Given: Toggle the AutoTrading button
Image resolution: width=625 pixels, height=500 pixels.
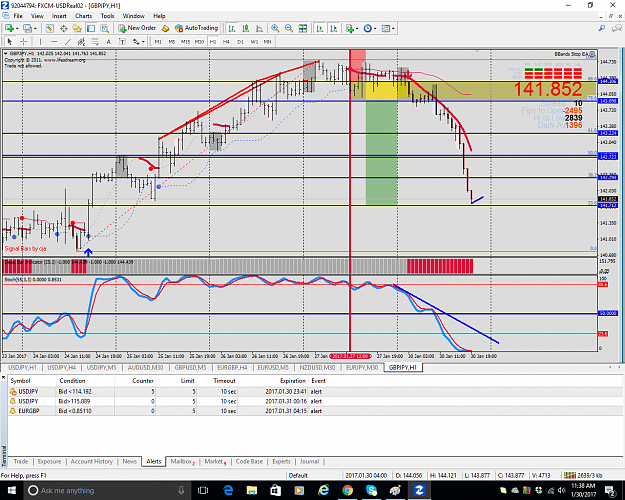Looking at the screenshot, I should (197, 28).
